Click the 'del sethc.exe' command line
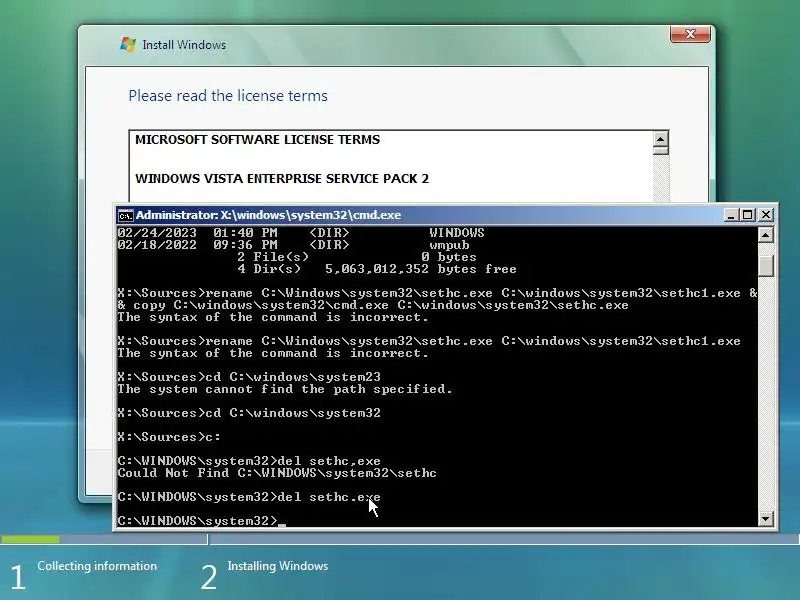The image size is (800, 600). point(249,497)
